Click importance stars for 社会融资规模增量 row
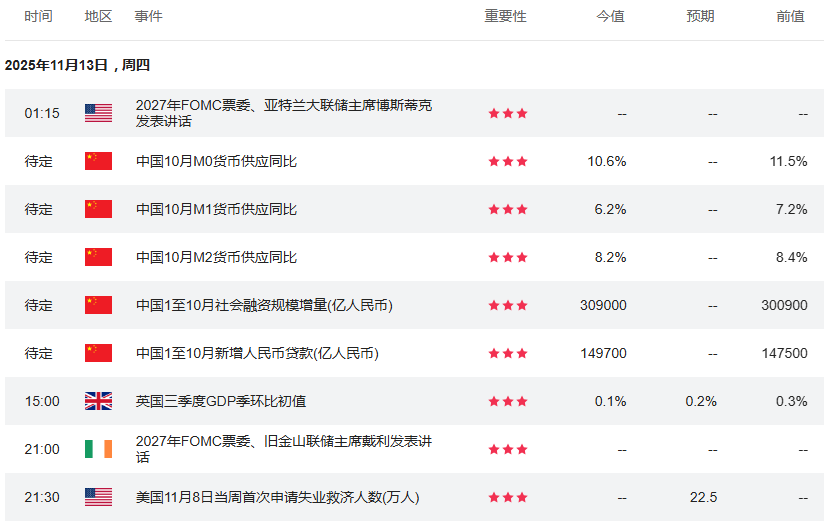Viewport: 824px width, 522px height. pyautogui.click(x=508, y=305)
